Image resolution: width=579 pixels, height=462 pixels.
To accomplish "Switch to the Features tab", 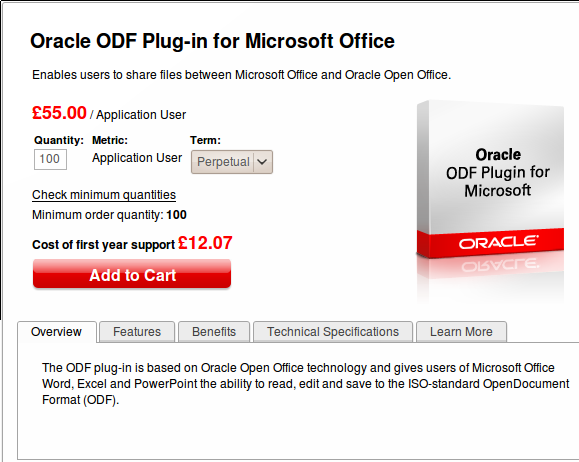I will point(137,332).
